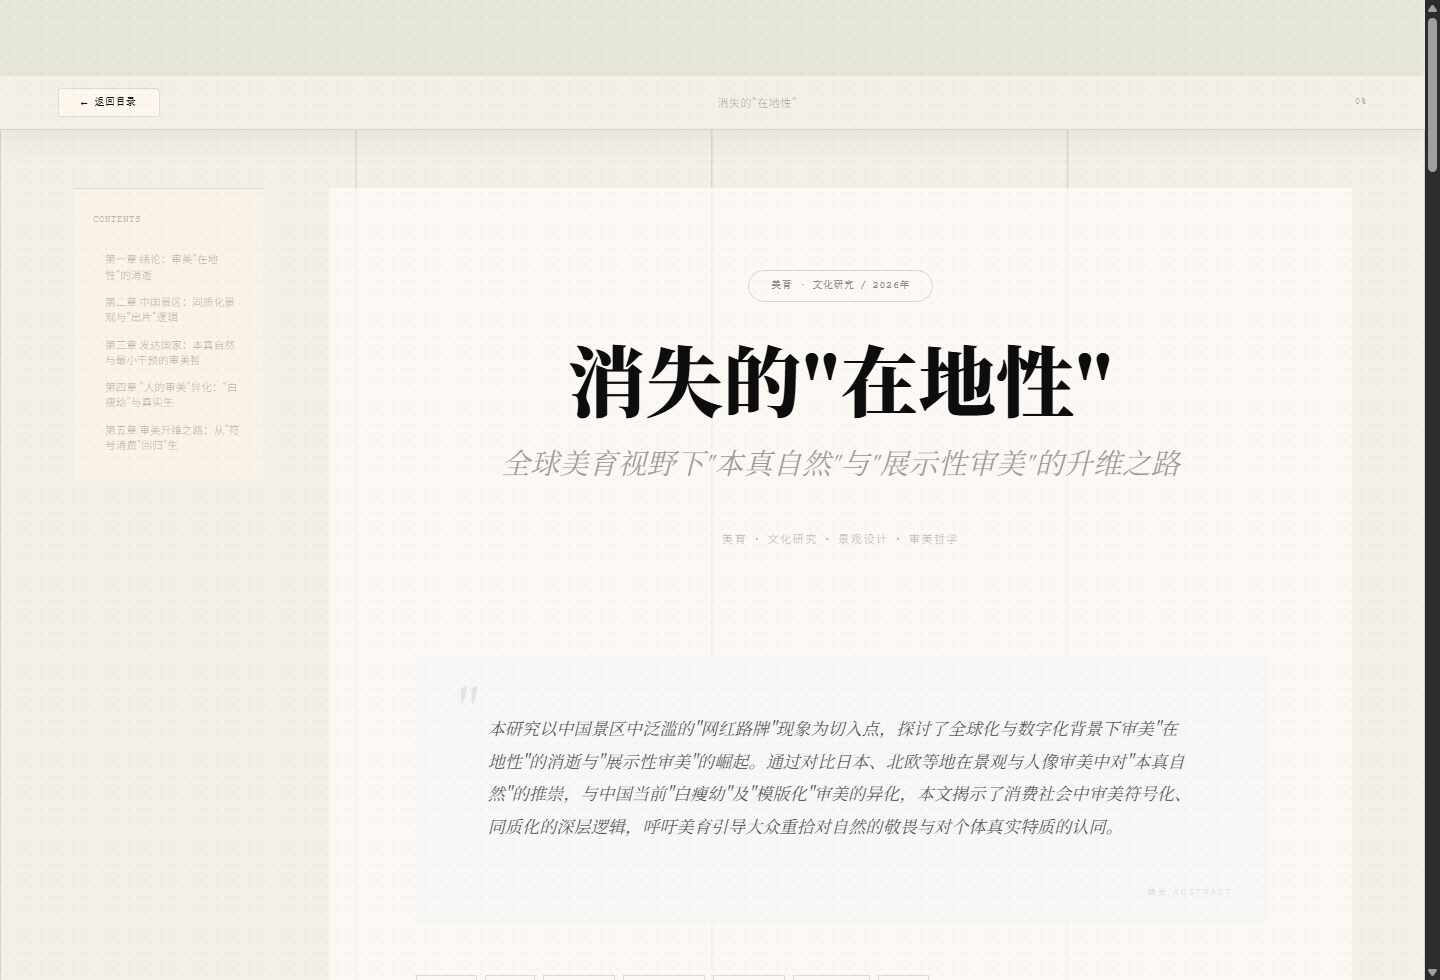
Task: Click the vertical page scrollbar thumb
Action: coord(1432,95)
